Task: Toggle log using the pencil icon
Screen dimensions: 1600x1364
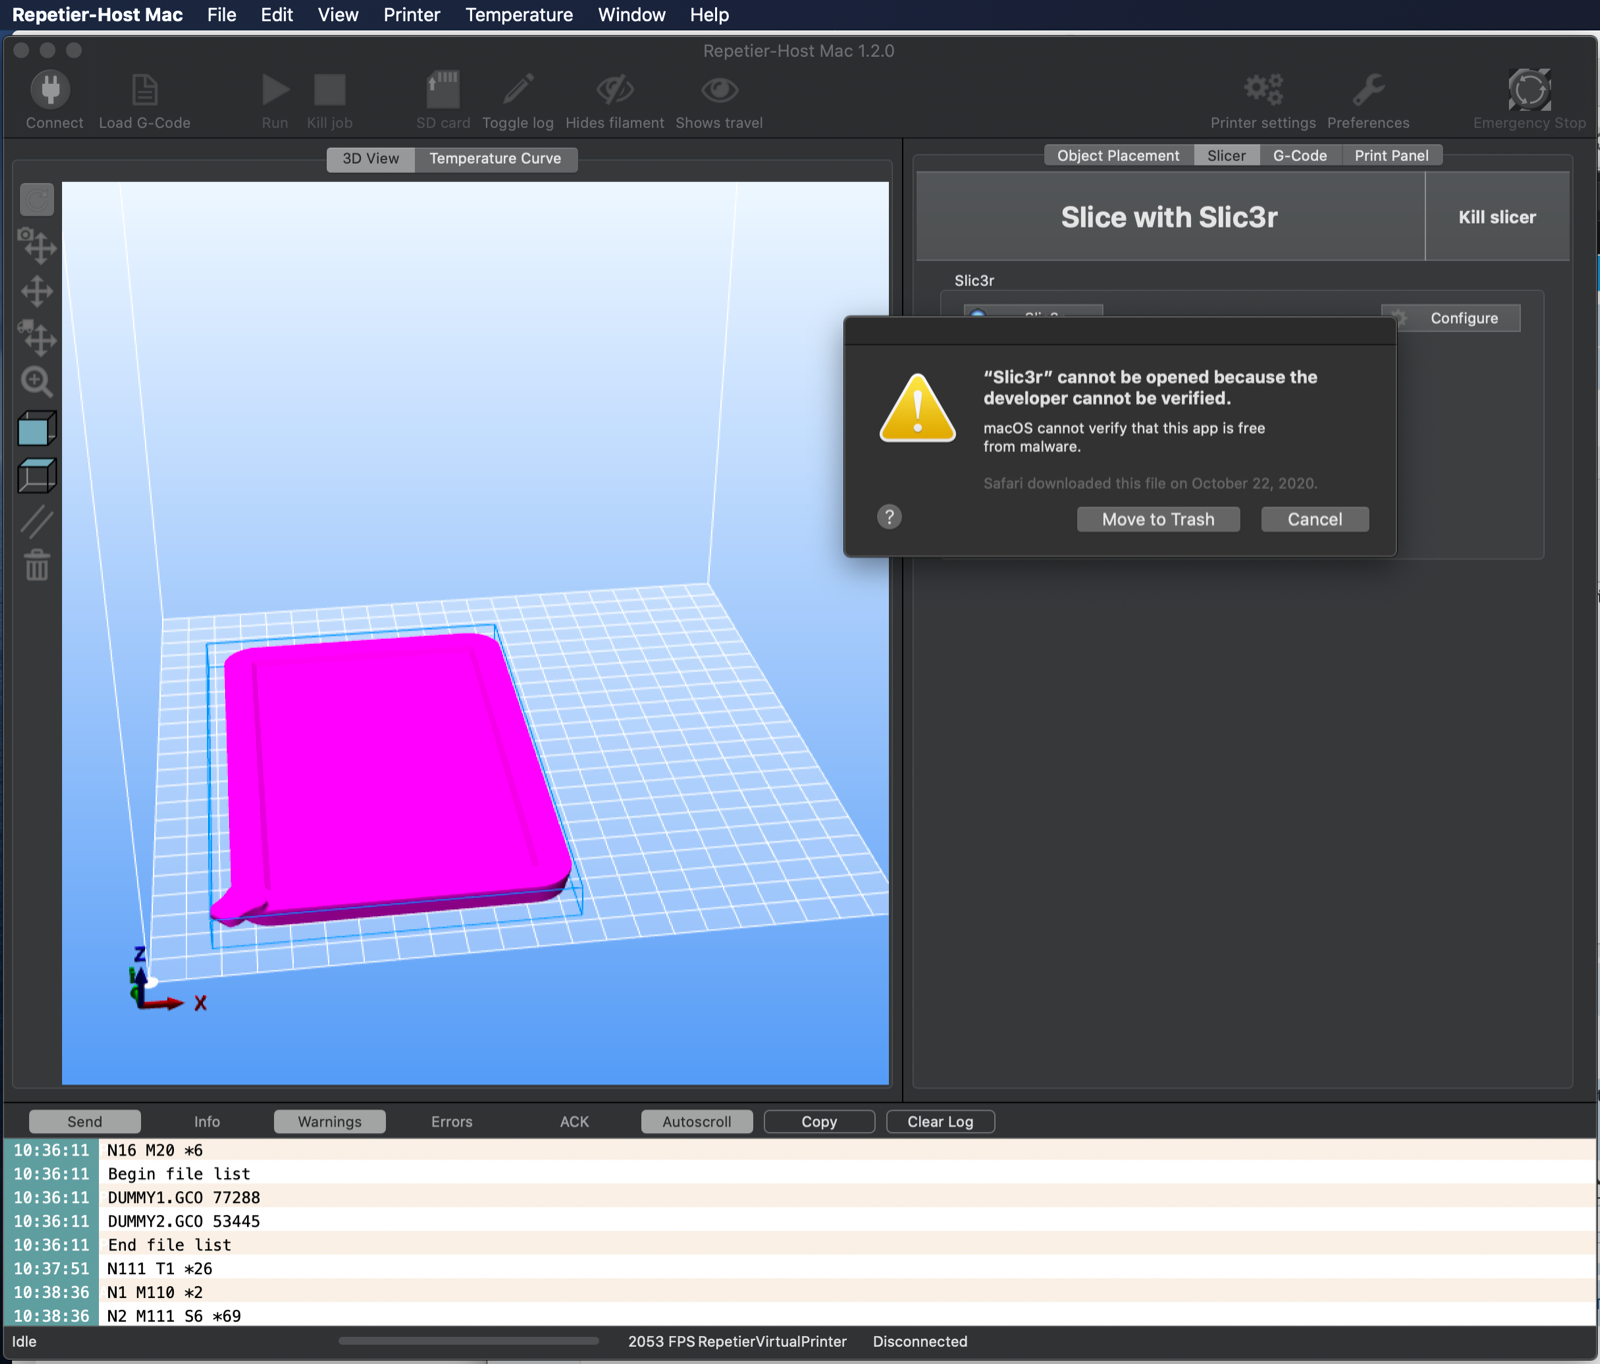Action: [x=518, y=90]
